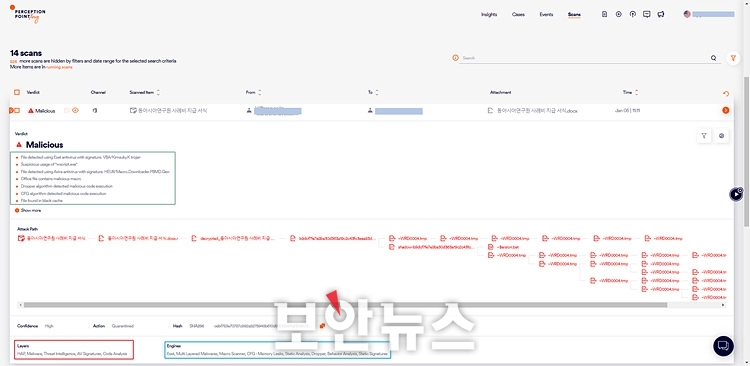Toggle the eye icon beside Malicious verdict
Image resolution: width=750 pixels, height=366 pixels.
click(75, 111)
